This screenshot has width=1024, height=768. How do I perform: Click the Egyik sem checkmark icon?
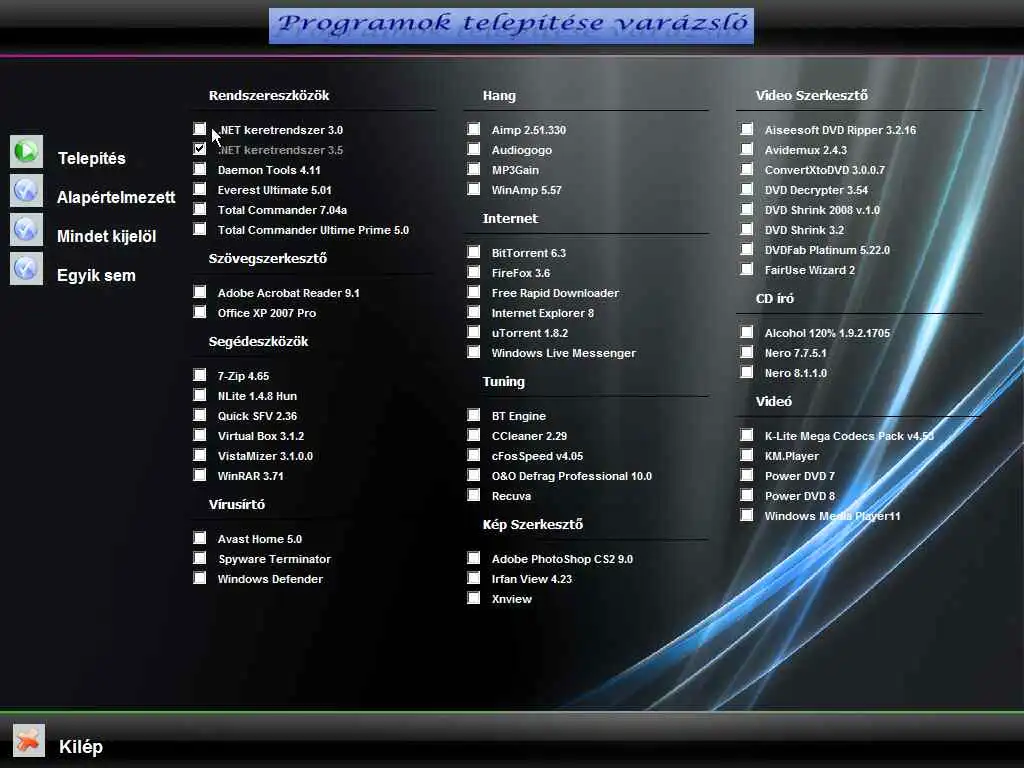click(x=26, y=269)
